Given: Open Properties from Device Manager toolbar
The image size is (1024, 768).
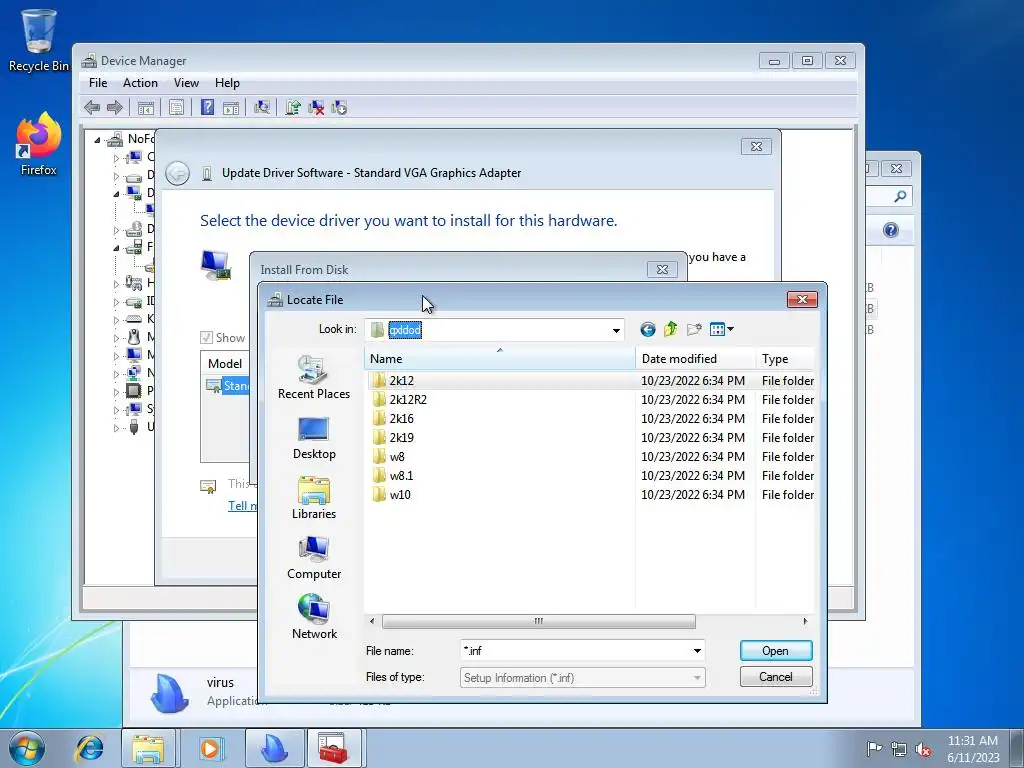Looking at the screenshot, I should [x=176, y=107].
